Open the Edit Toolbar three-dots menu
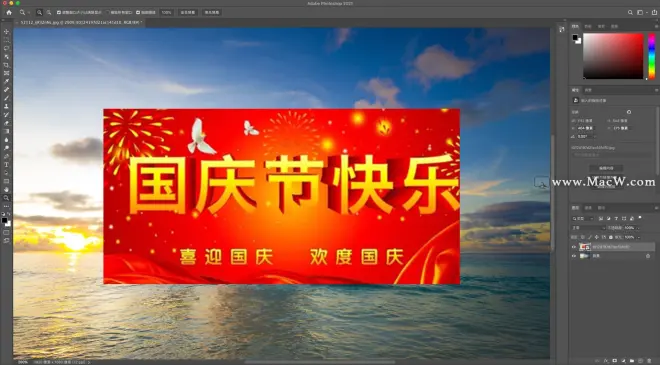 6,206
